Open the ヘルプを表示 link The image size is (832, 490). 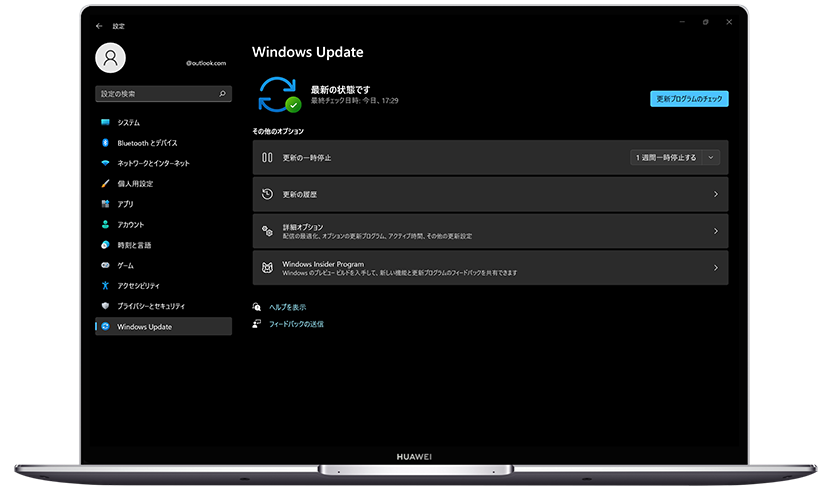coord(287,307)
